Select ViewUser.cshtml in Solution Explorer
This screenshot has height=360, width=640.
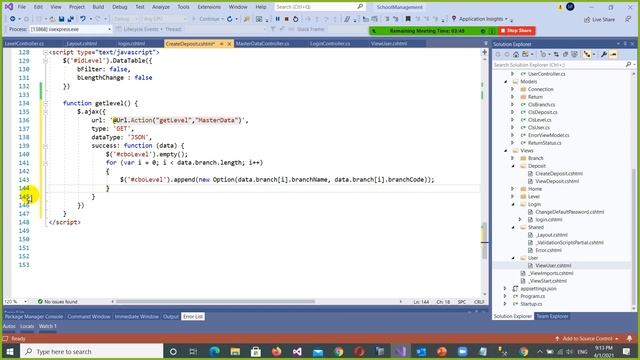553,266
